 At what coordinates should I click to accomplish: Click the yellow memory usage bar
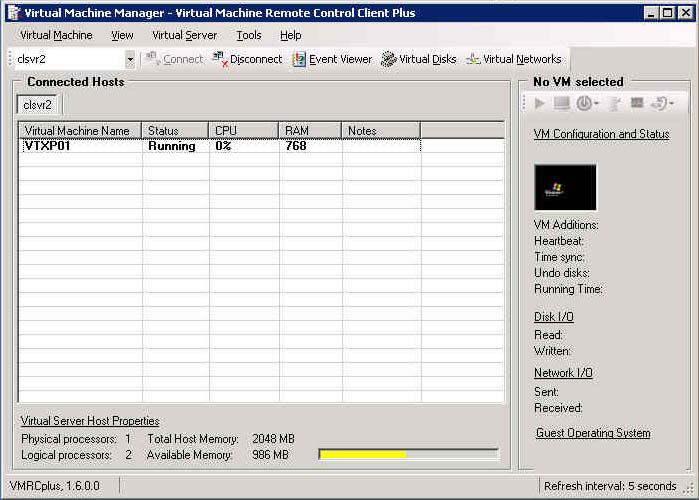[363, 455]
